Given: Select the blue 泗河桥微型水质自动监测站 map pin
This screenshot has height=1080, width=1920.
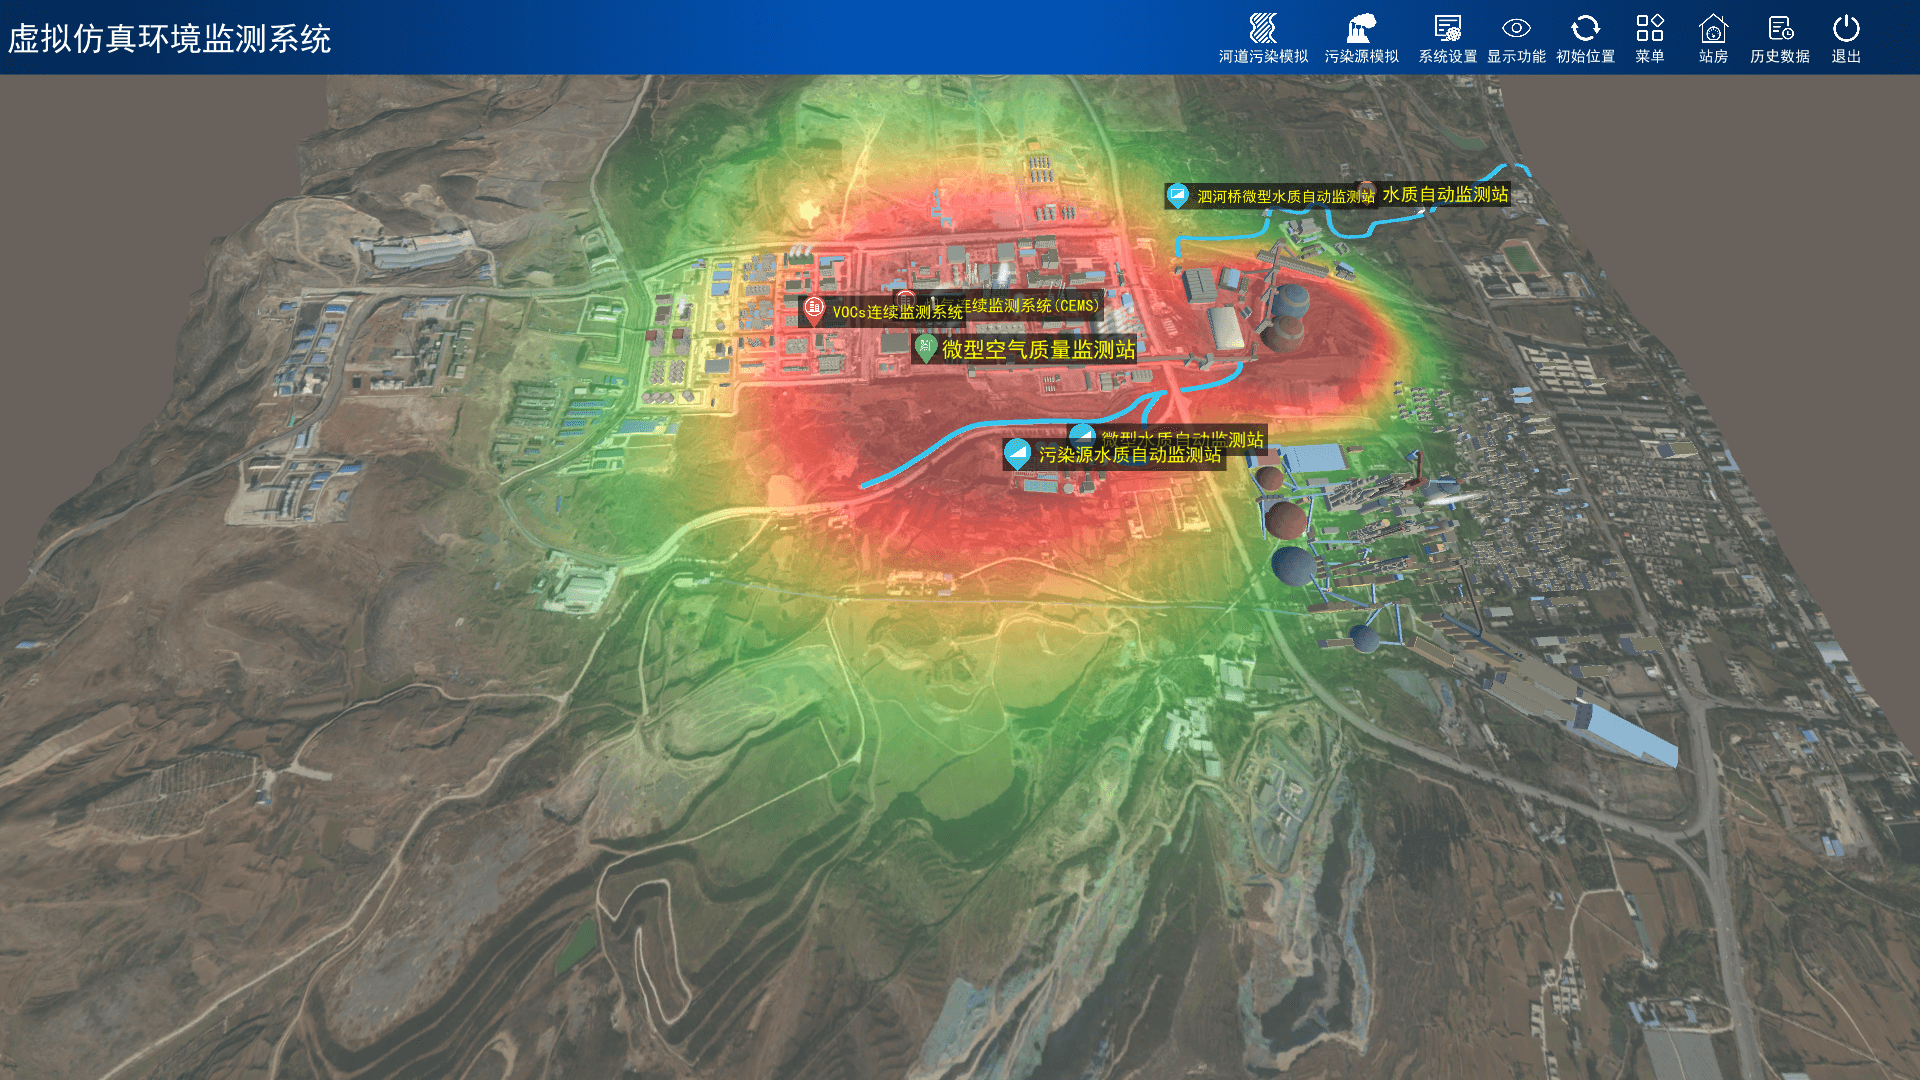Looking at the screenshot, I should click(x=1178, y=195).
